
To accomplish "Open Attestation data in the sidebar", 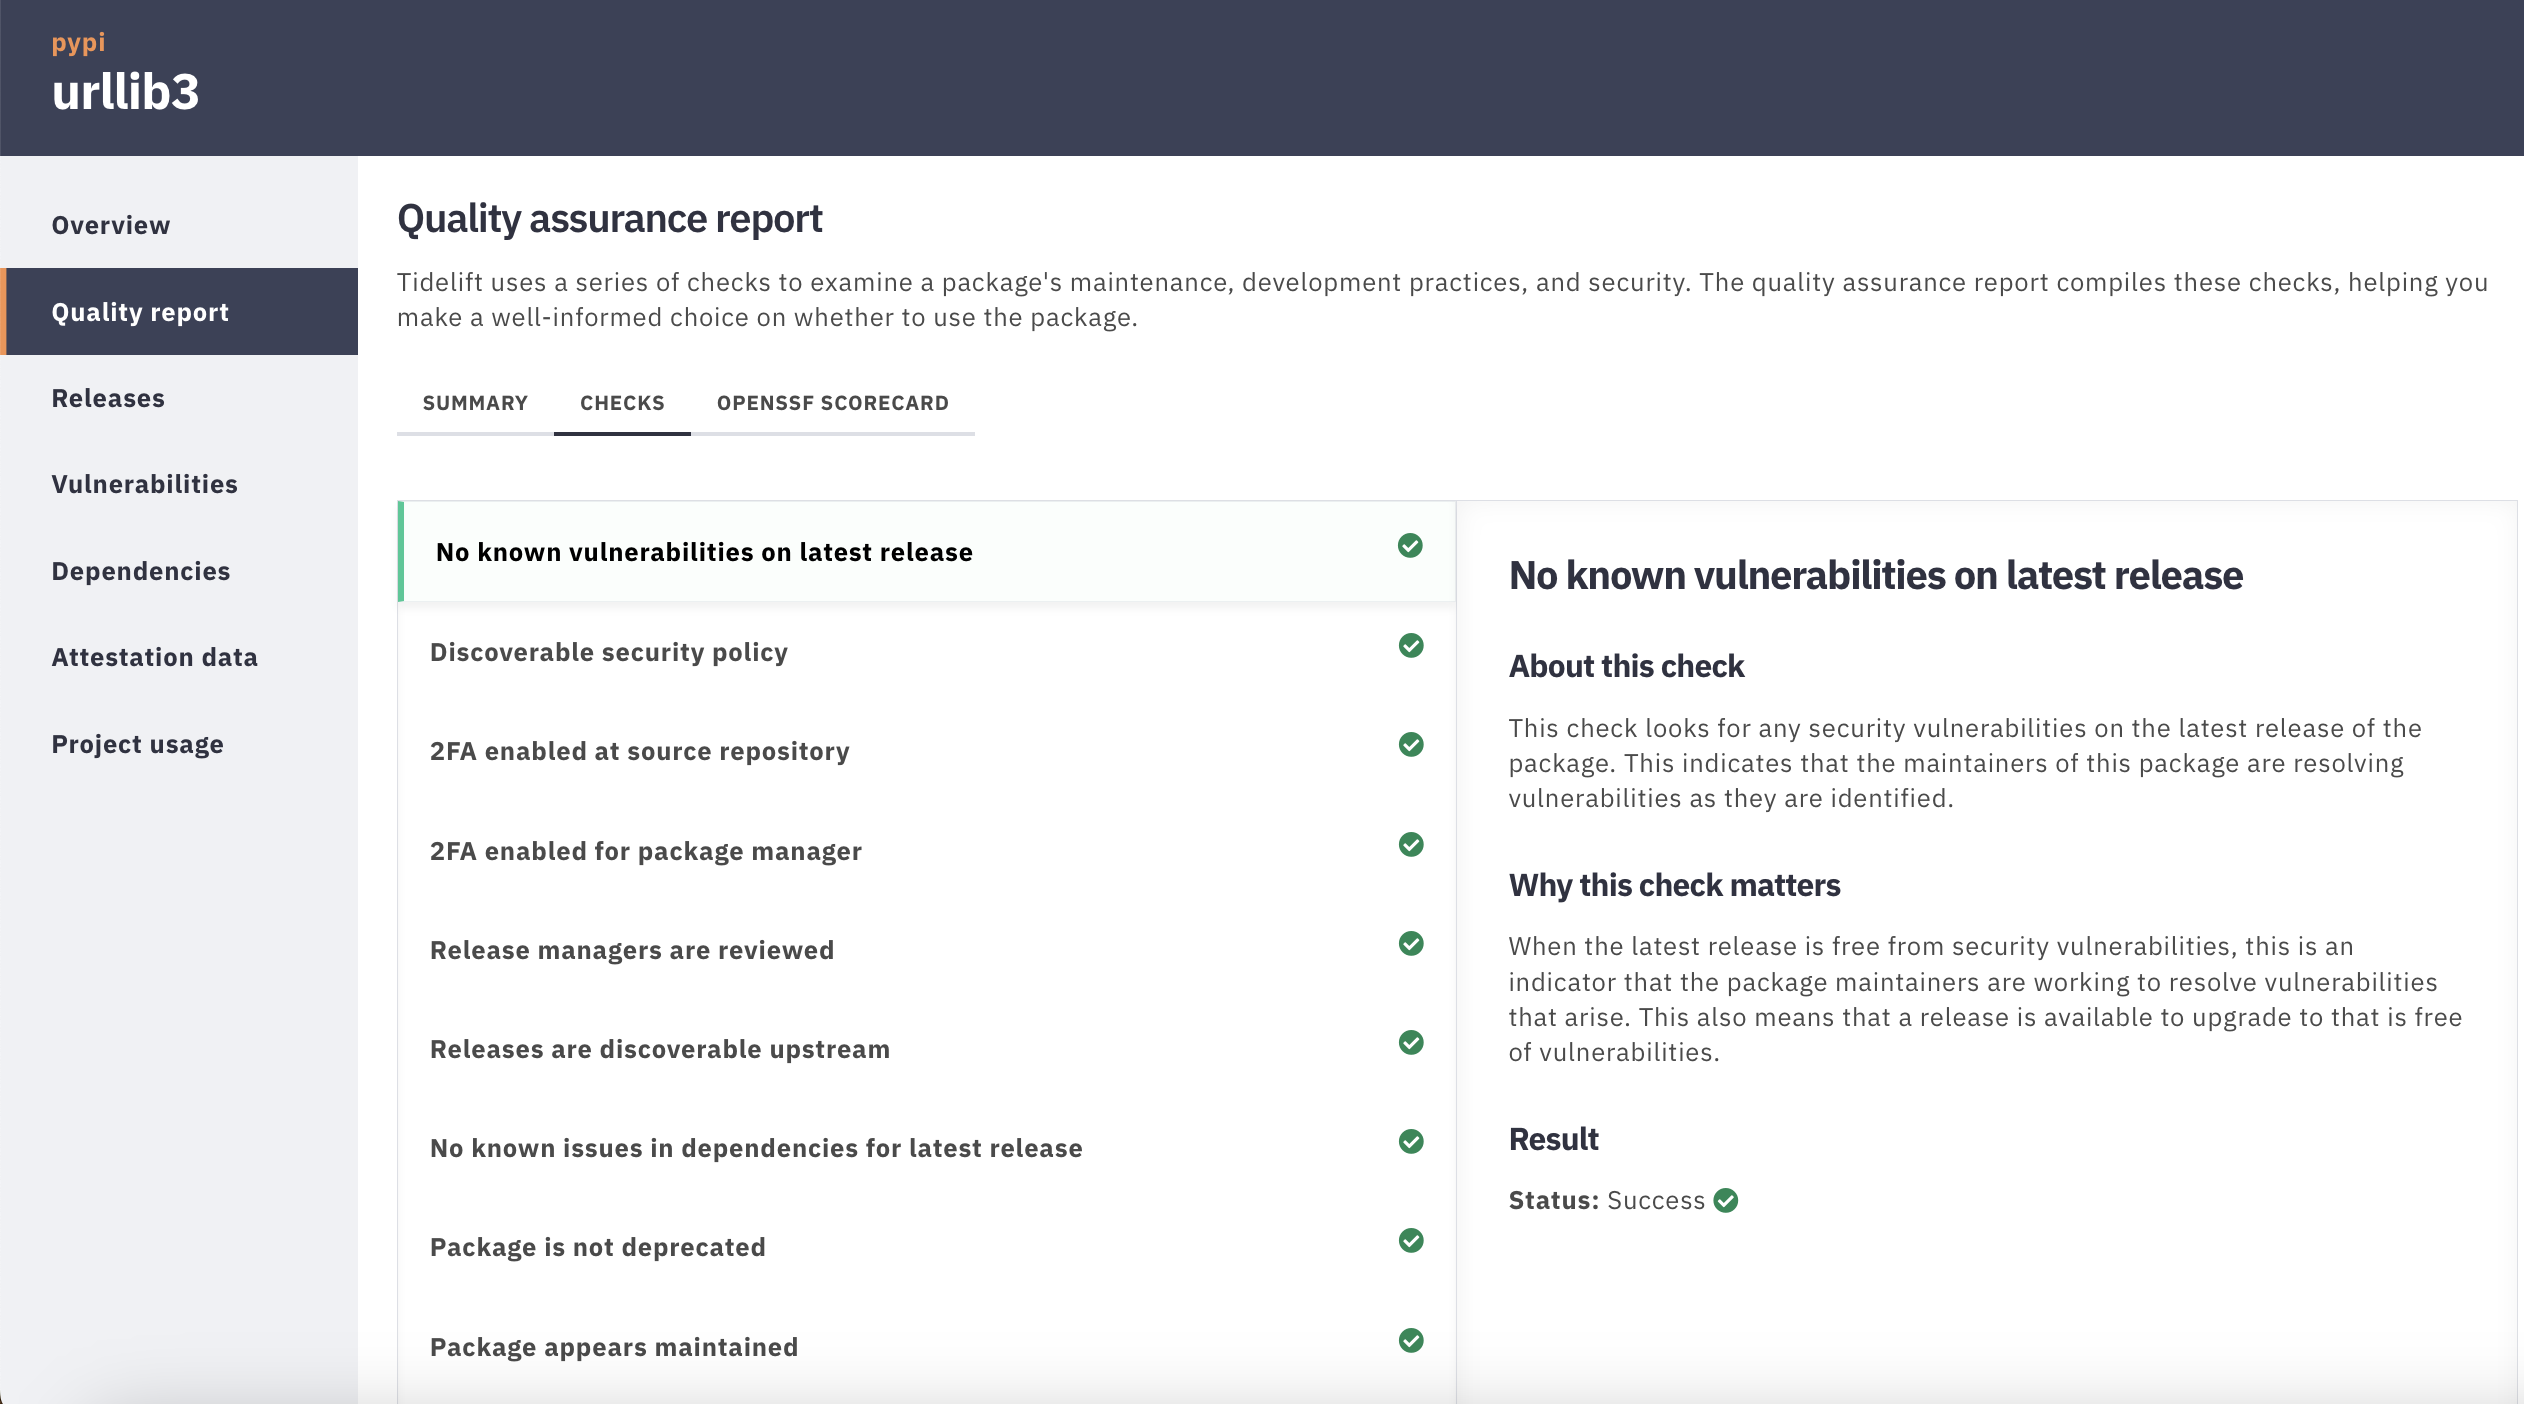I will 179,657.
